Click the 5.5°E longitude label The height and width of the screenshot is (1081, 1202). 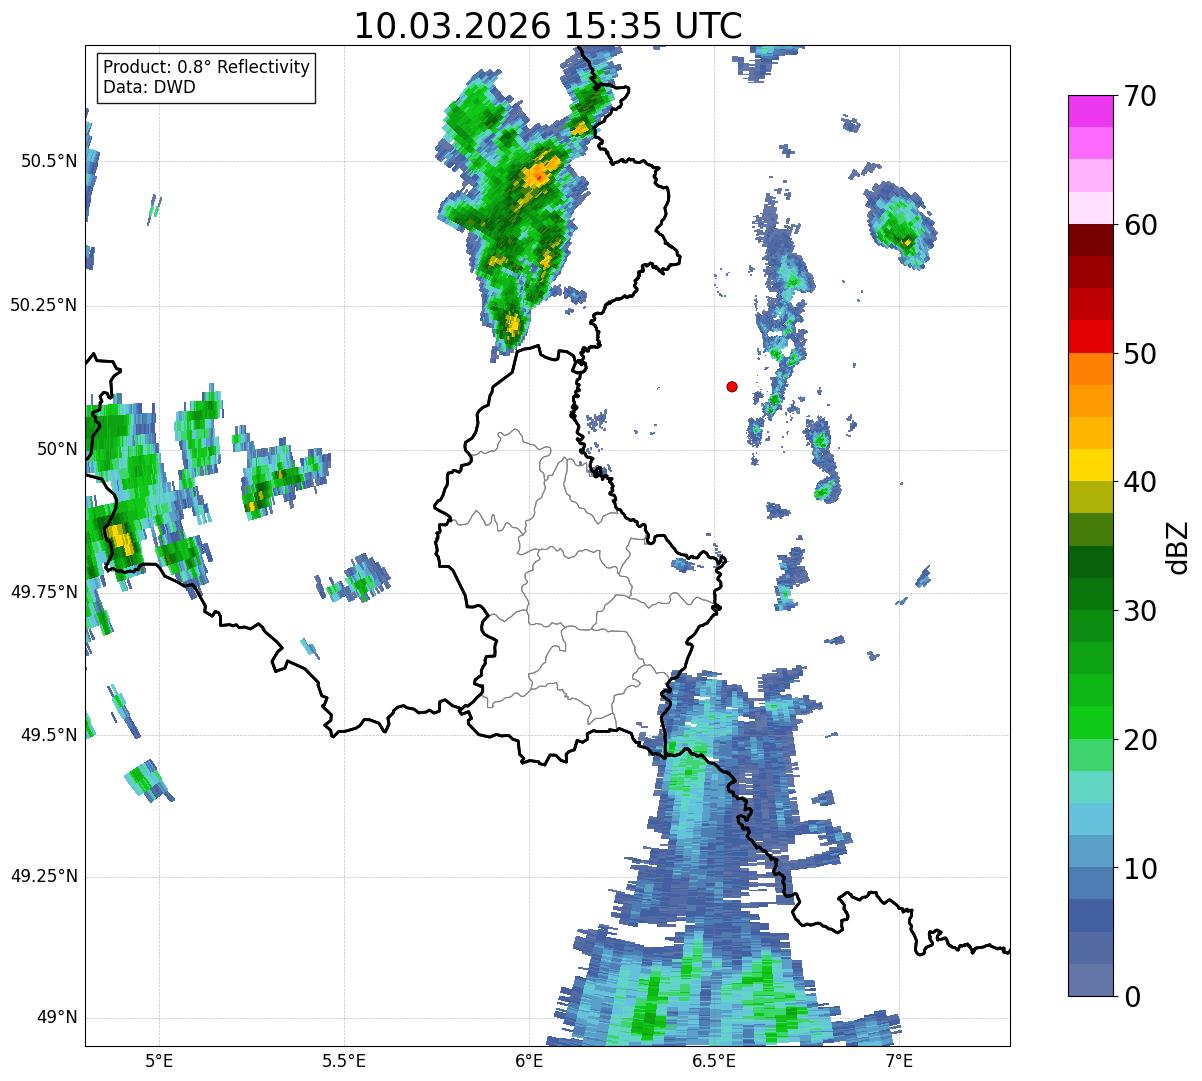click(x=344, y=1061)
